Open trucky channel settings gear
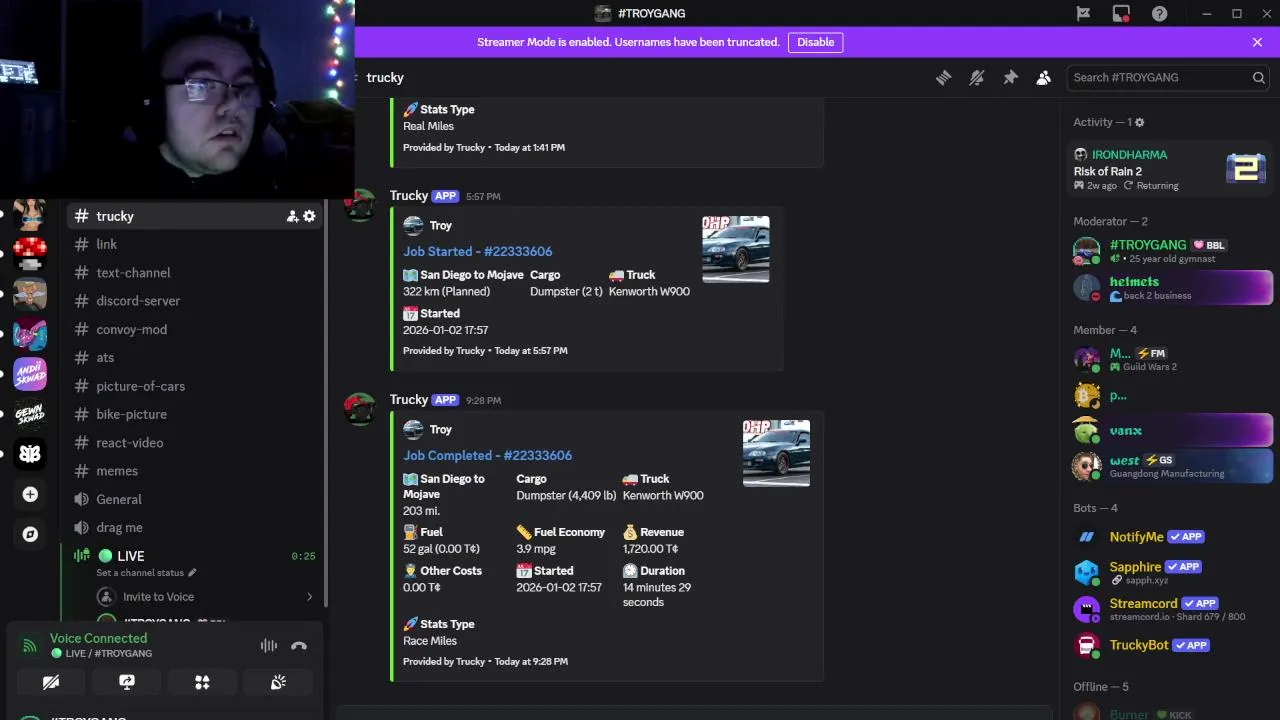Viewport: 1280px width, 720px height. coord(309,216)
